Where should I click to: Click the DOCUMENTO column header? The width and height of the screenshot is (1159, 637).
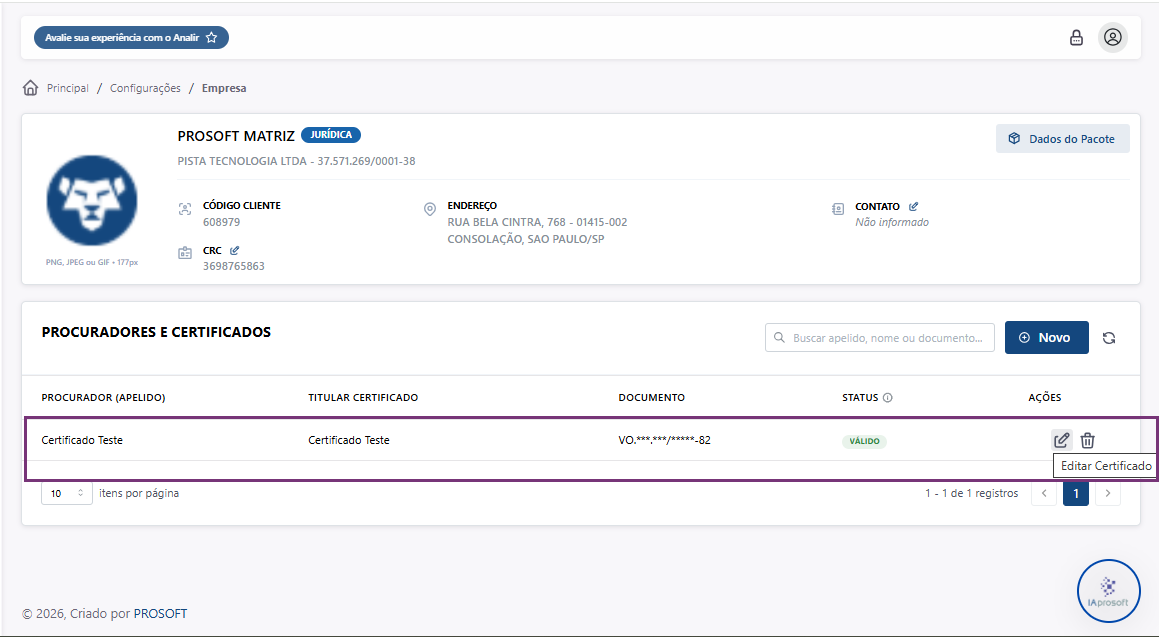[x=651, y=398]
